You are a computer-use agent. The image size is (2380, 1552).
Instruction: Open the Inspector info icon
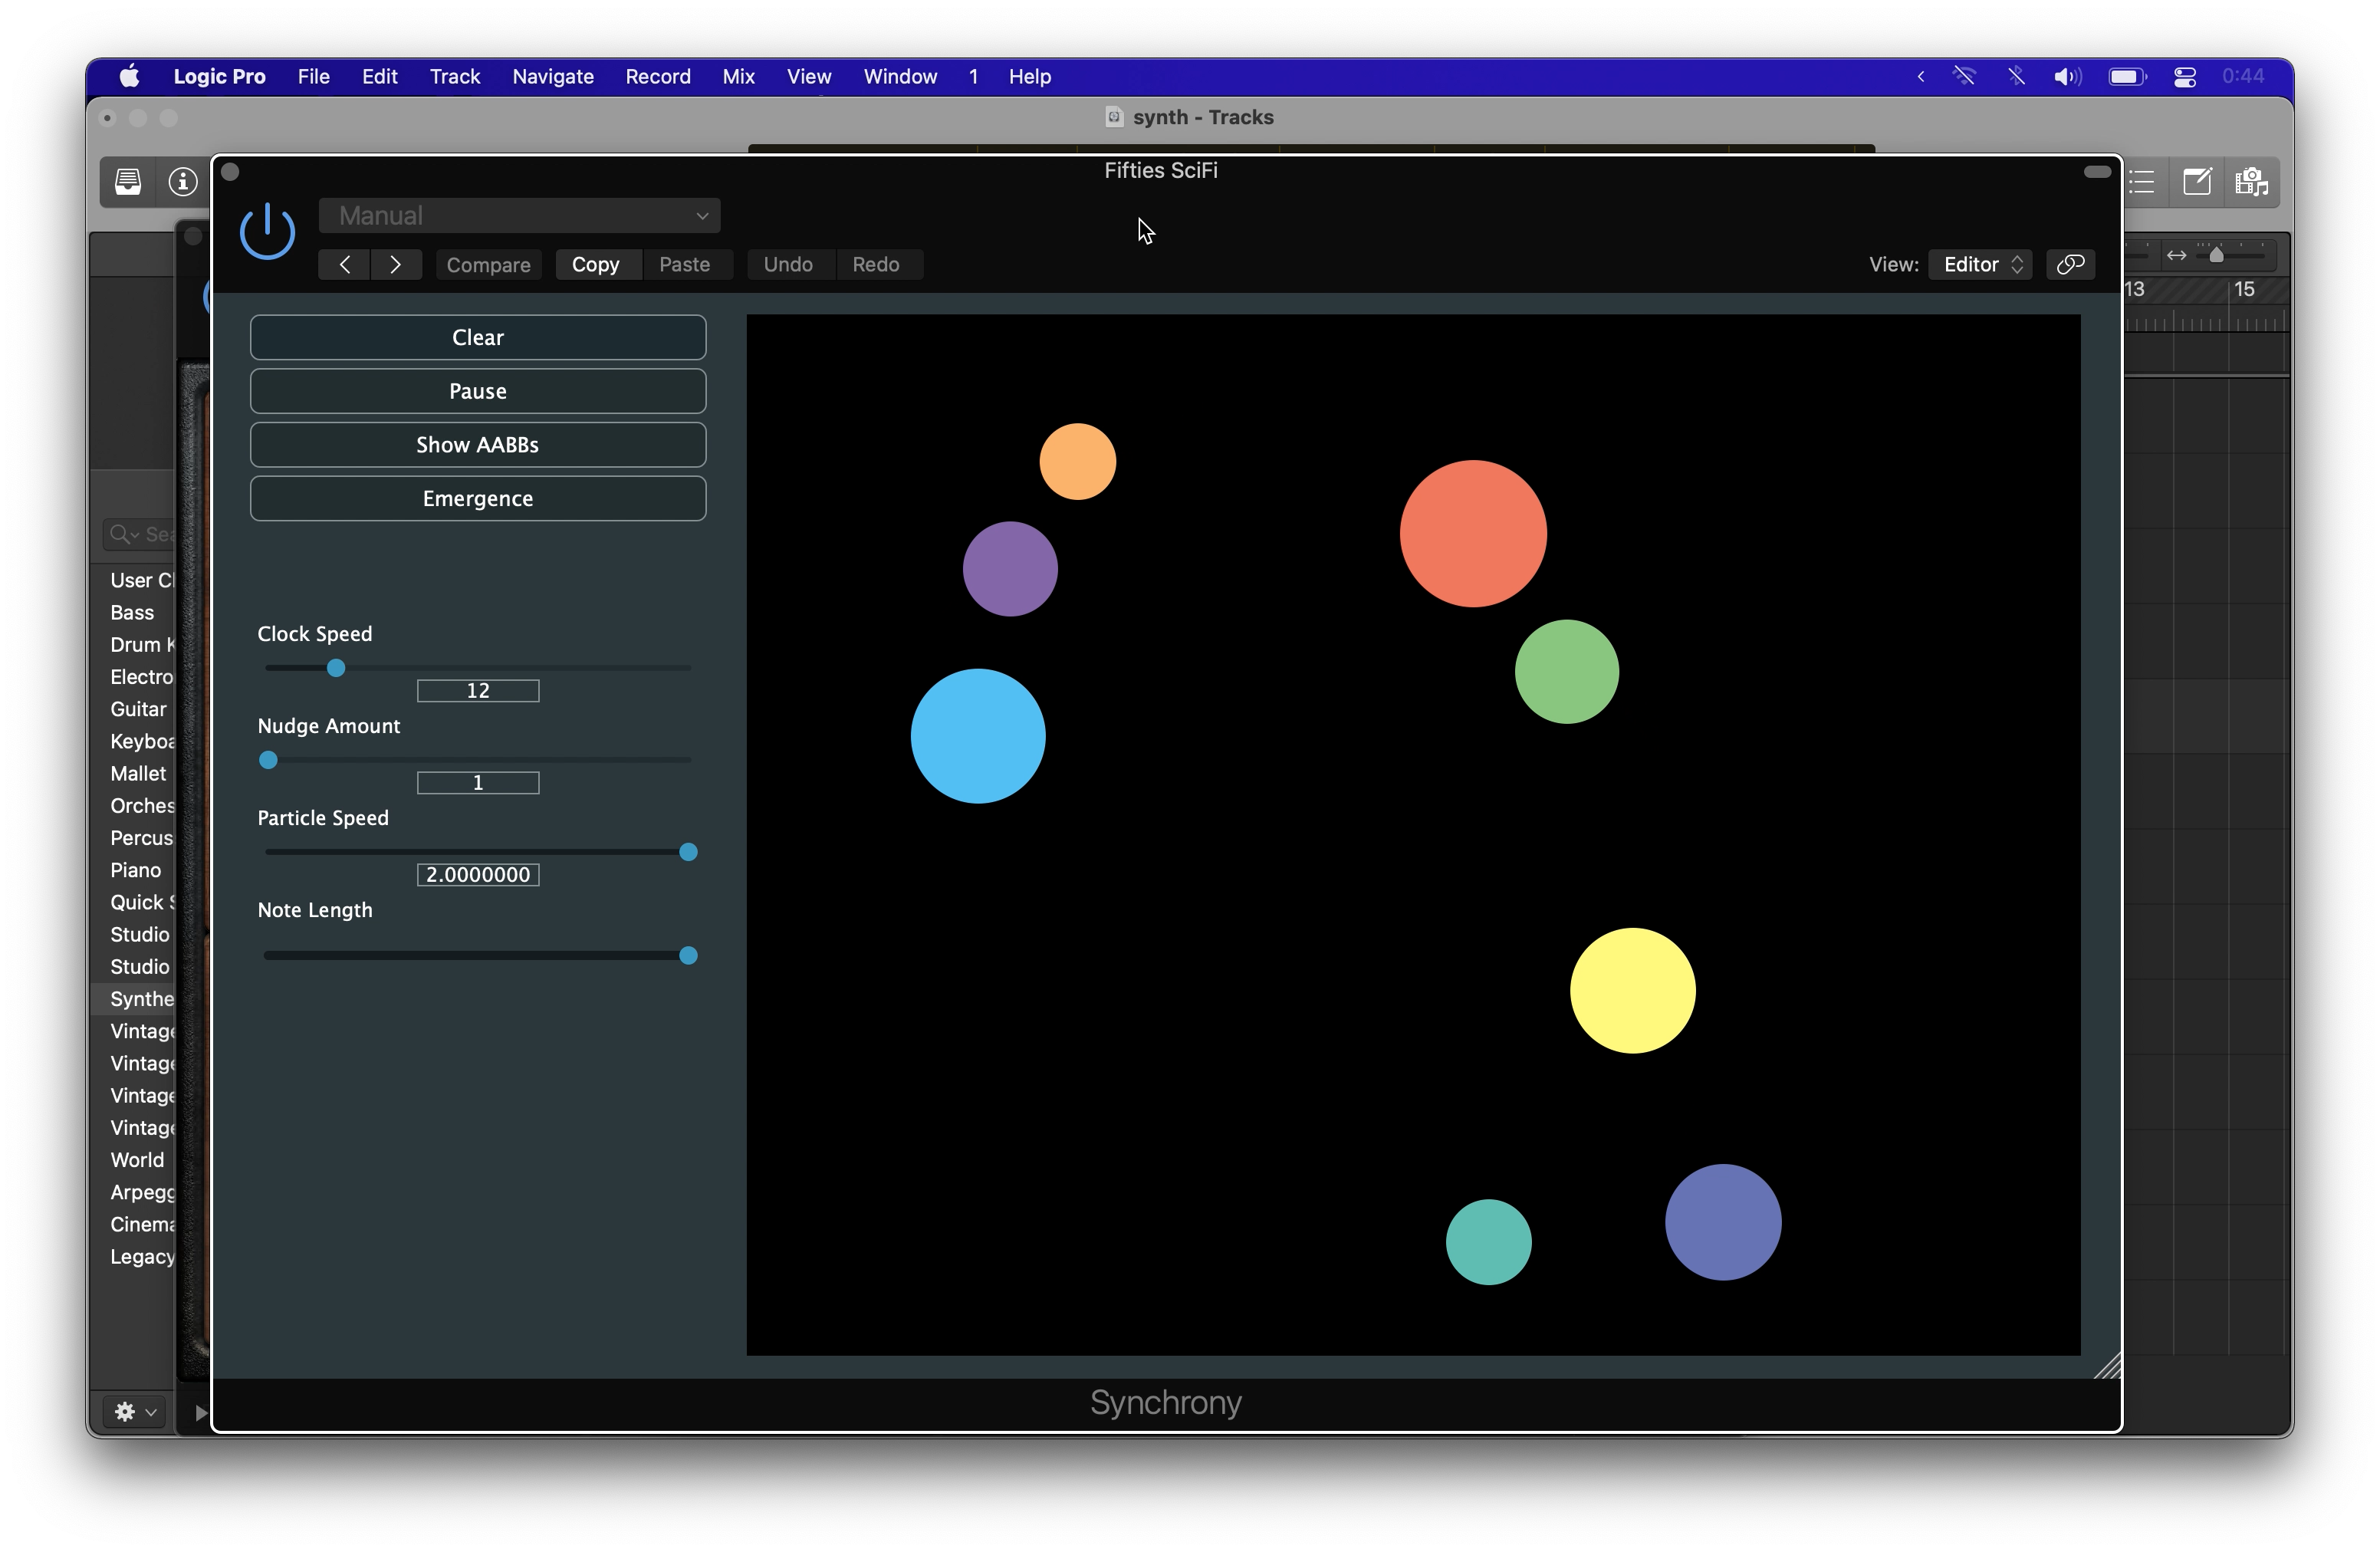tap(182, 182)
